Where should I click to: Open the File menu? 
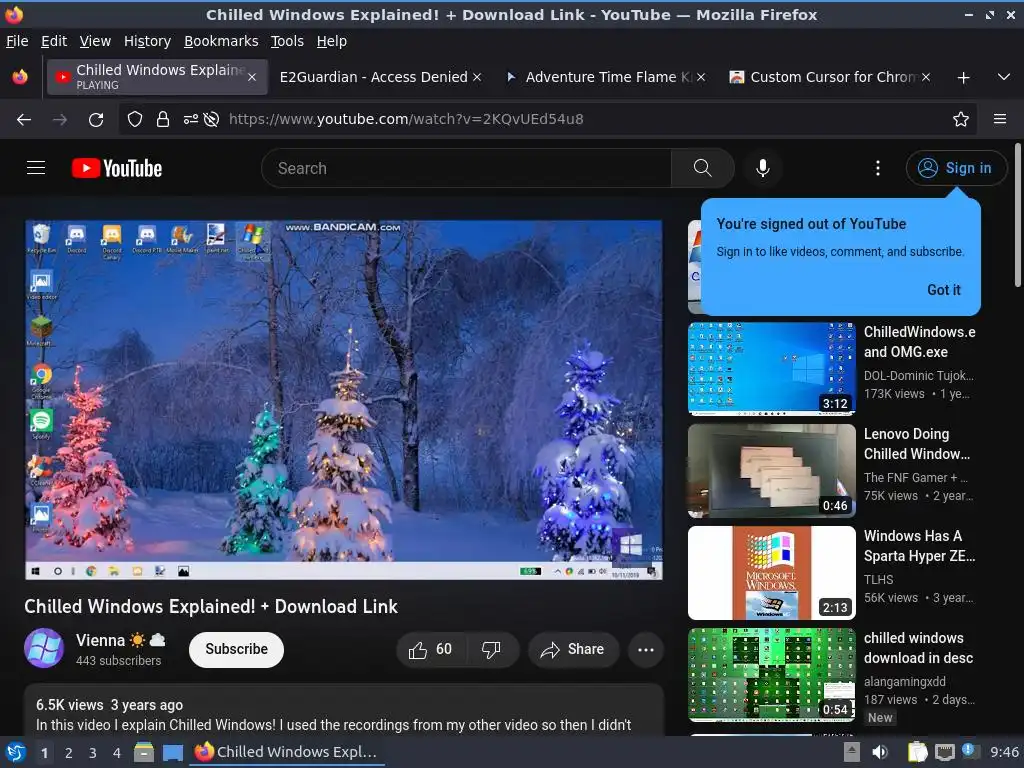click(x=17, y=41)
